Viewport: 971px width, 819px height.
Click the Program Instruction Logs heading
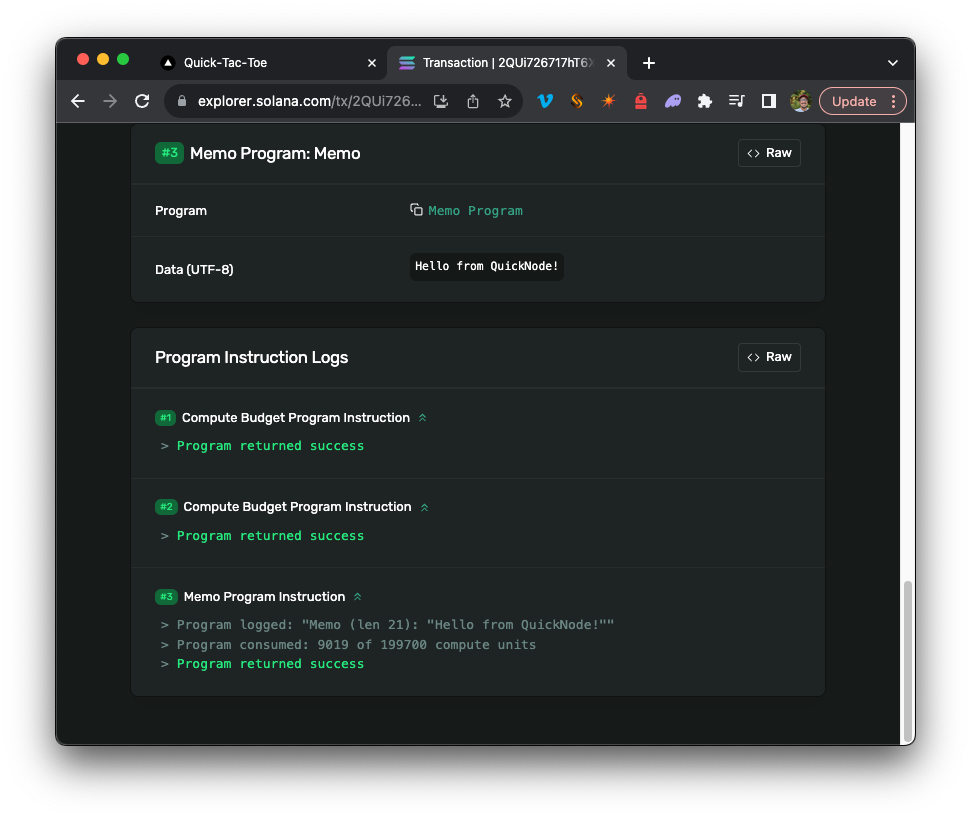[251, 357]
